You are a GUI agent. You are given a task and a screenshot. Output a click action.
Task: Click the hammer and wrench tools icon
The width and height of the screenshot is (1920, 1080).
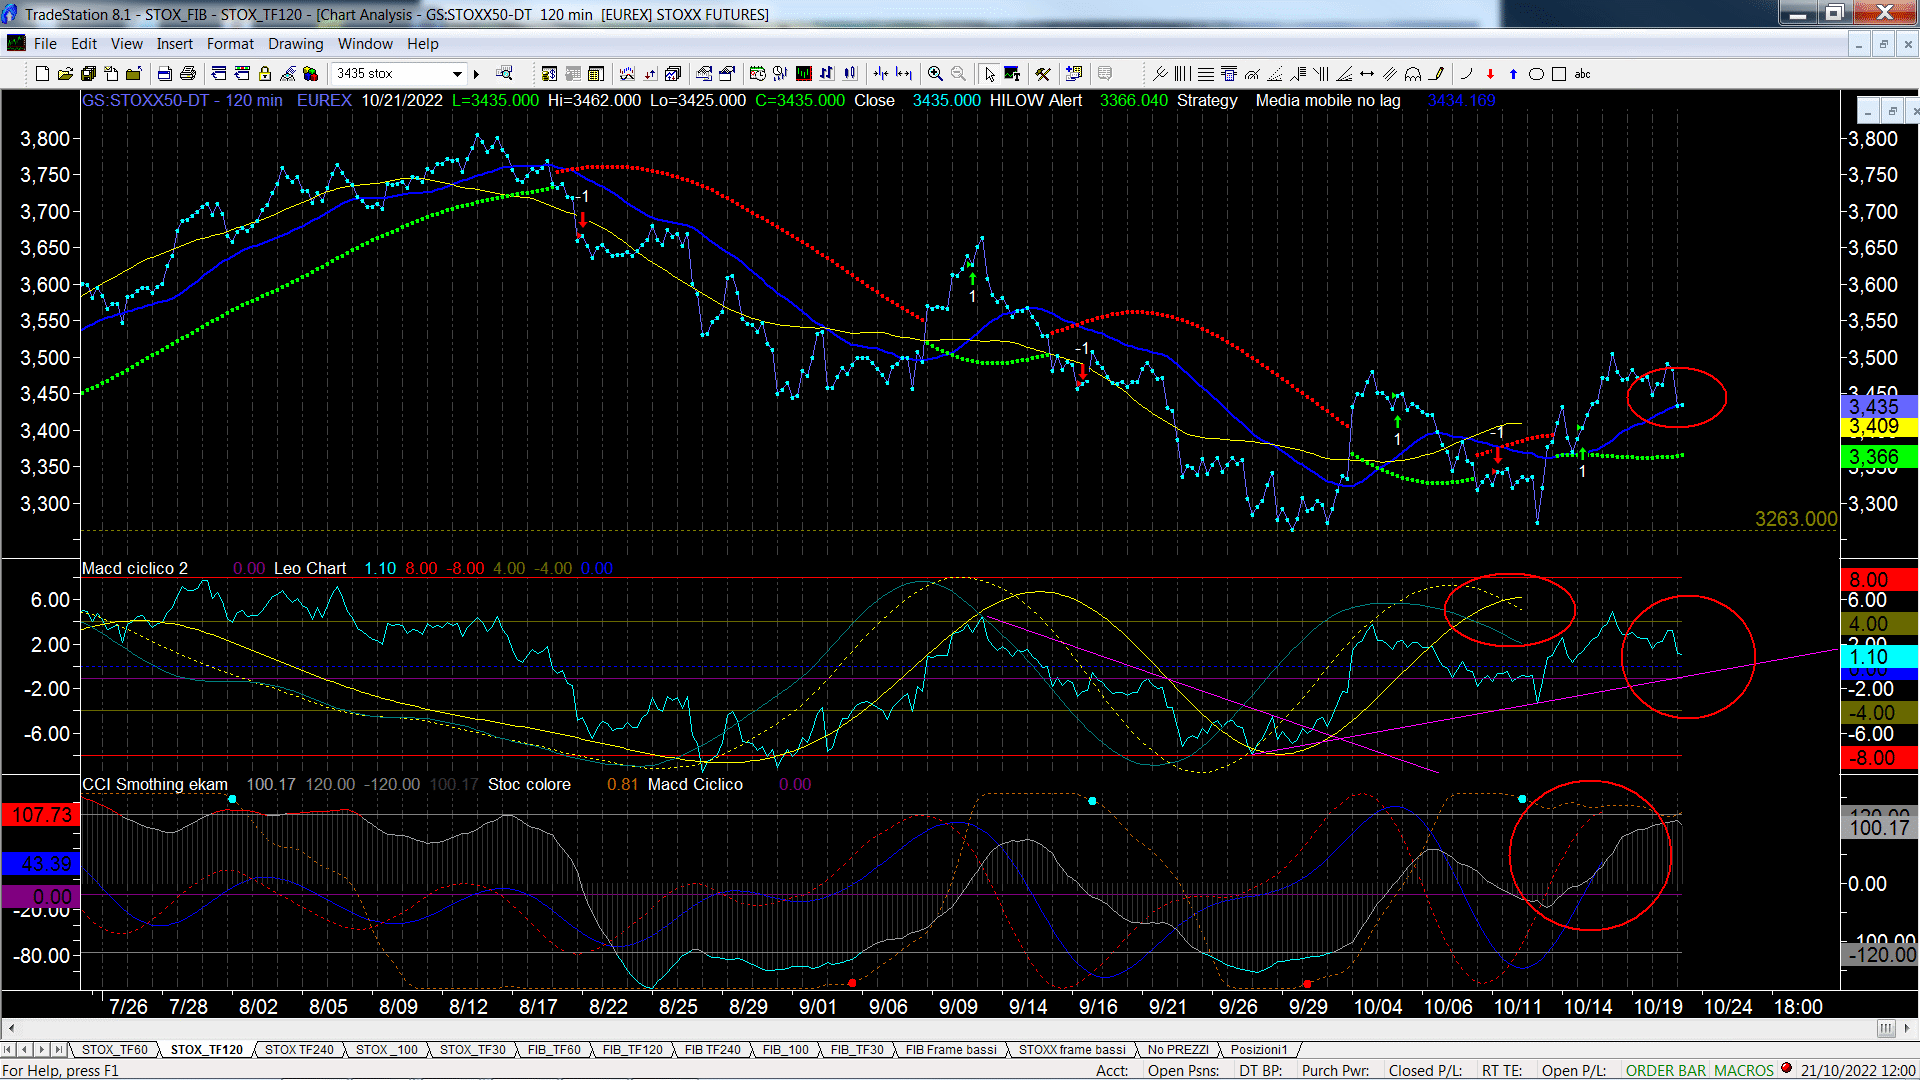coord(1043,74)
